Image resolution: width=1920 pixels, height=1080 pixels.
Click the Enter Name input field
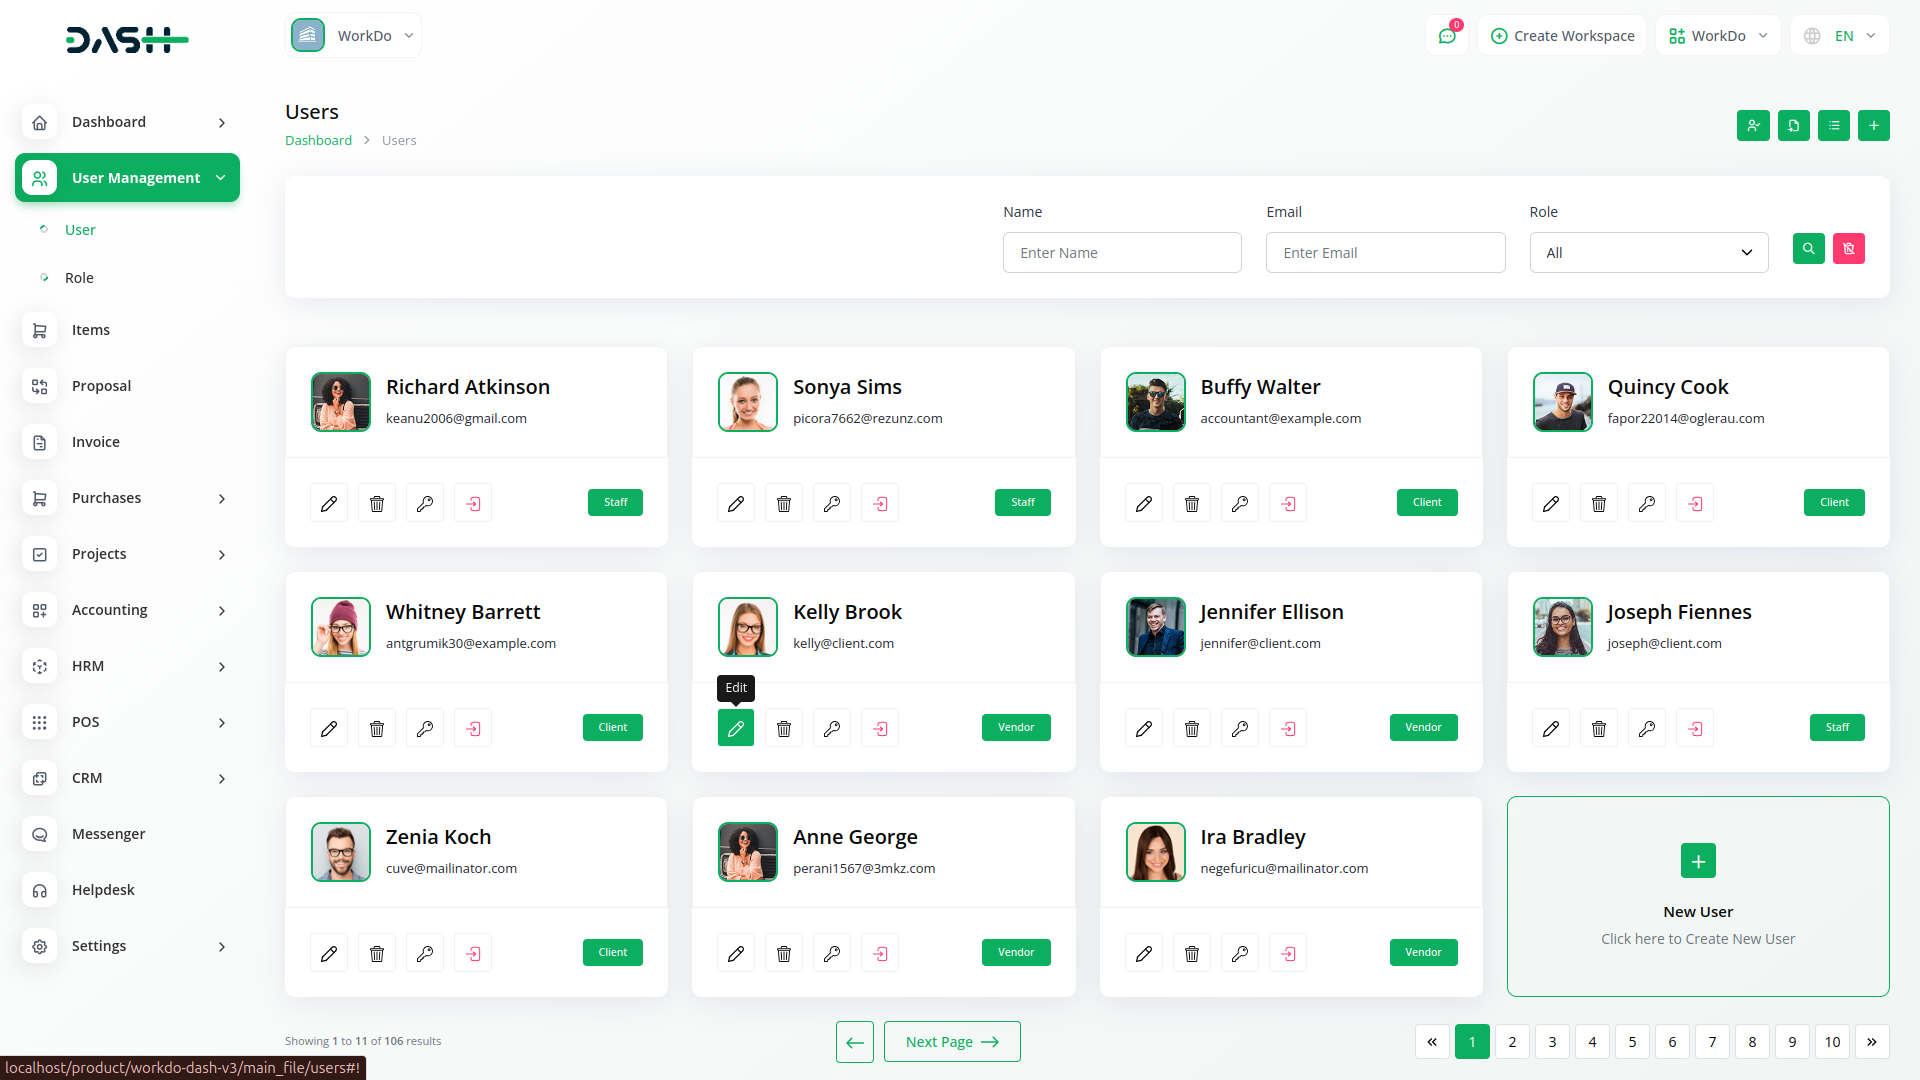tap(1121, 252)
